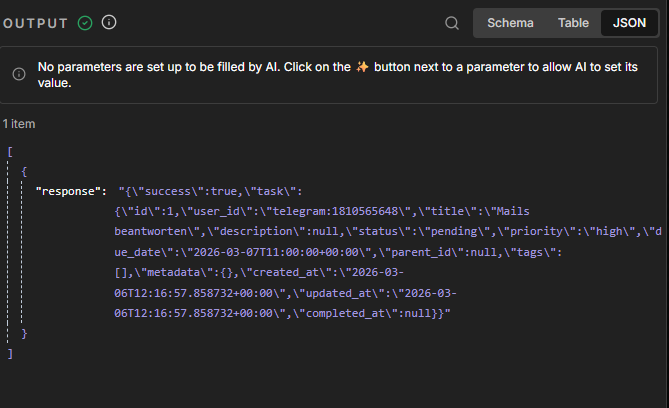
Task: Click the opening curly brace of the object
Action: pyautogui.click(x=24, y=171)
